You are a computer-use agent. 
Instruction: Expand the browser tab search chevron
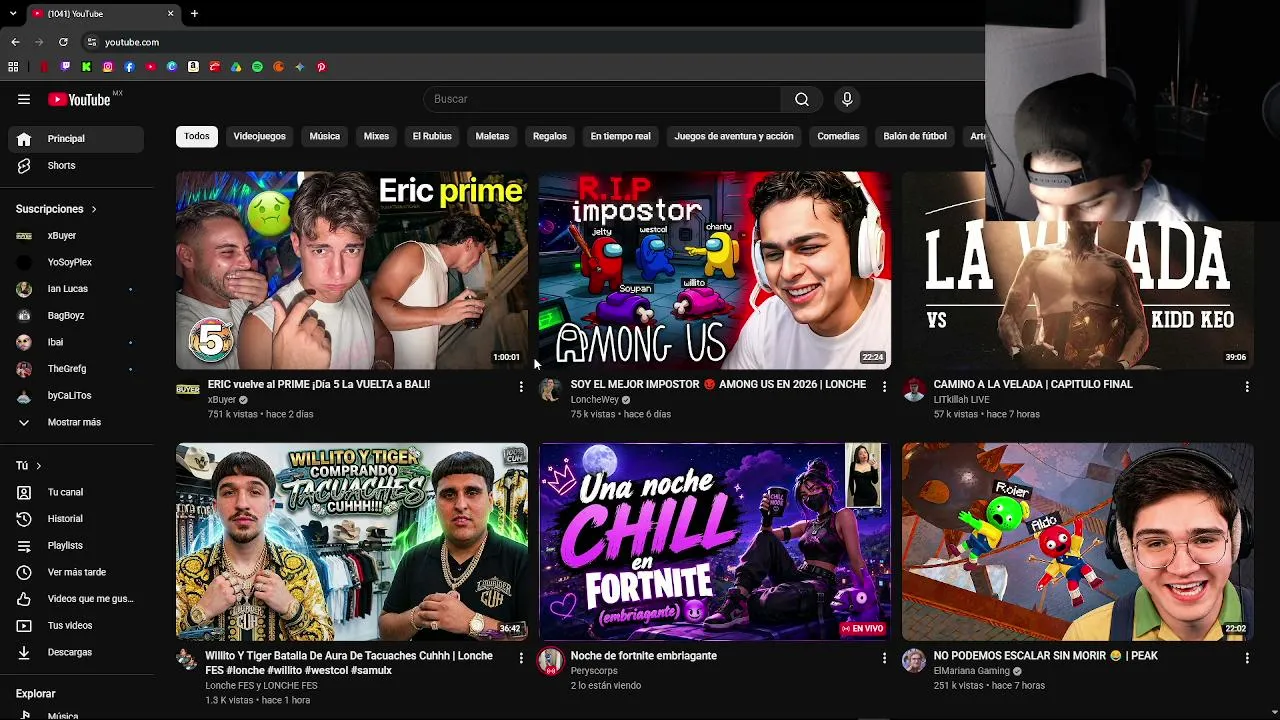click(x=13, y=14)
